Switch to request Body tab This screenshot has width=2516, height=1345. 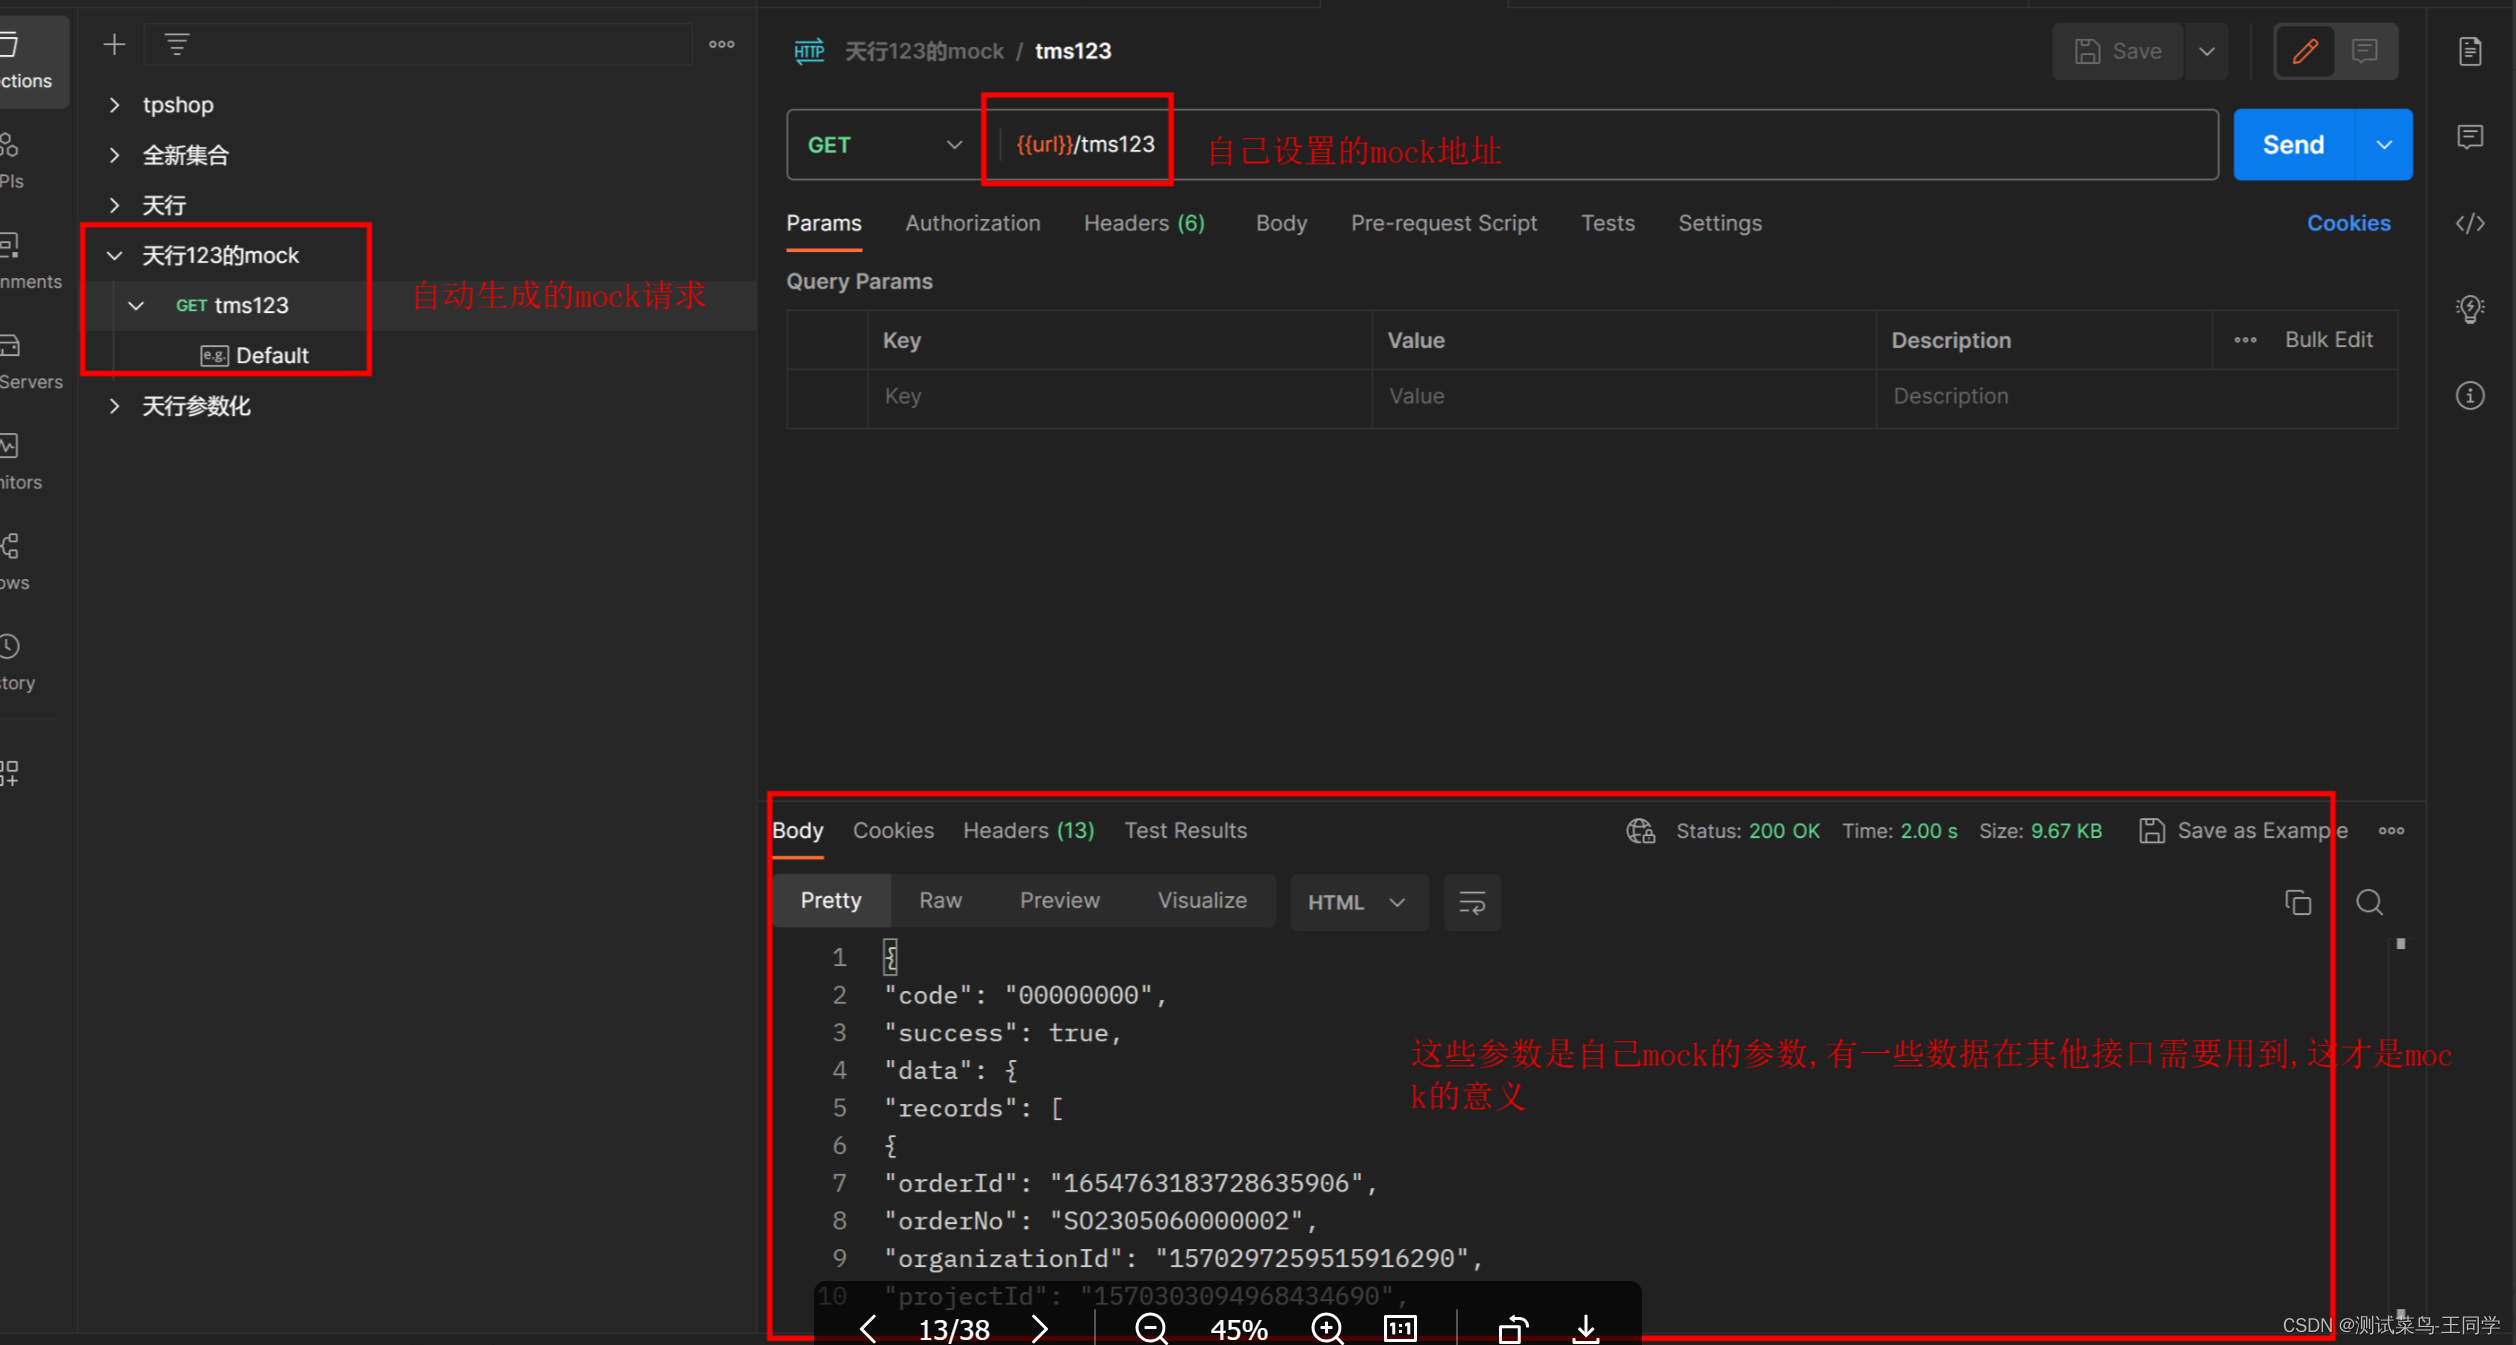tap(1281, 223)
